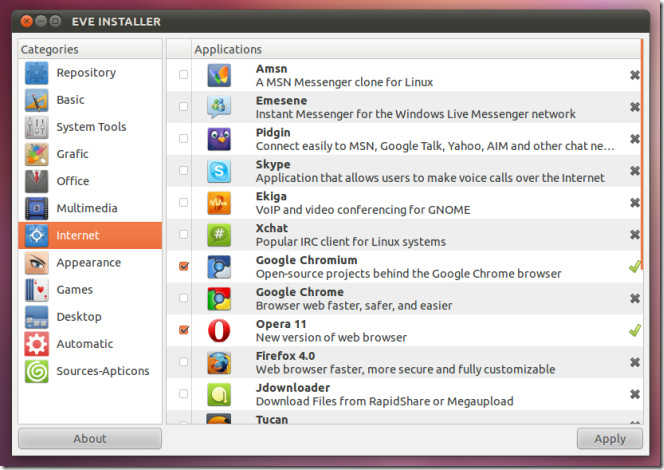Image resolution: width=664 pixels, height=470 pixels.
Task: Uncheck the Opera 11 checkbox
Action: point(183,330)
